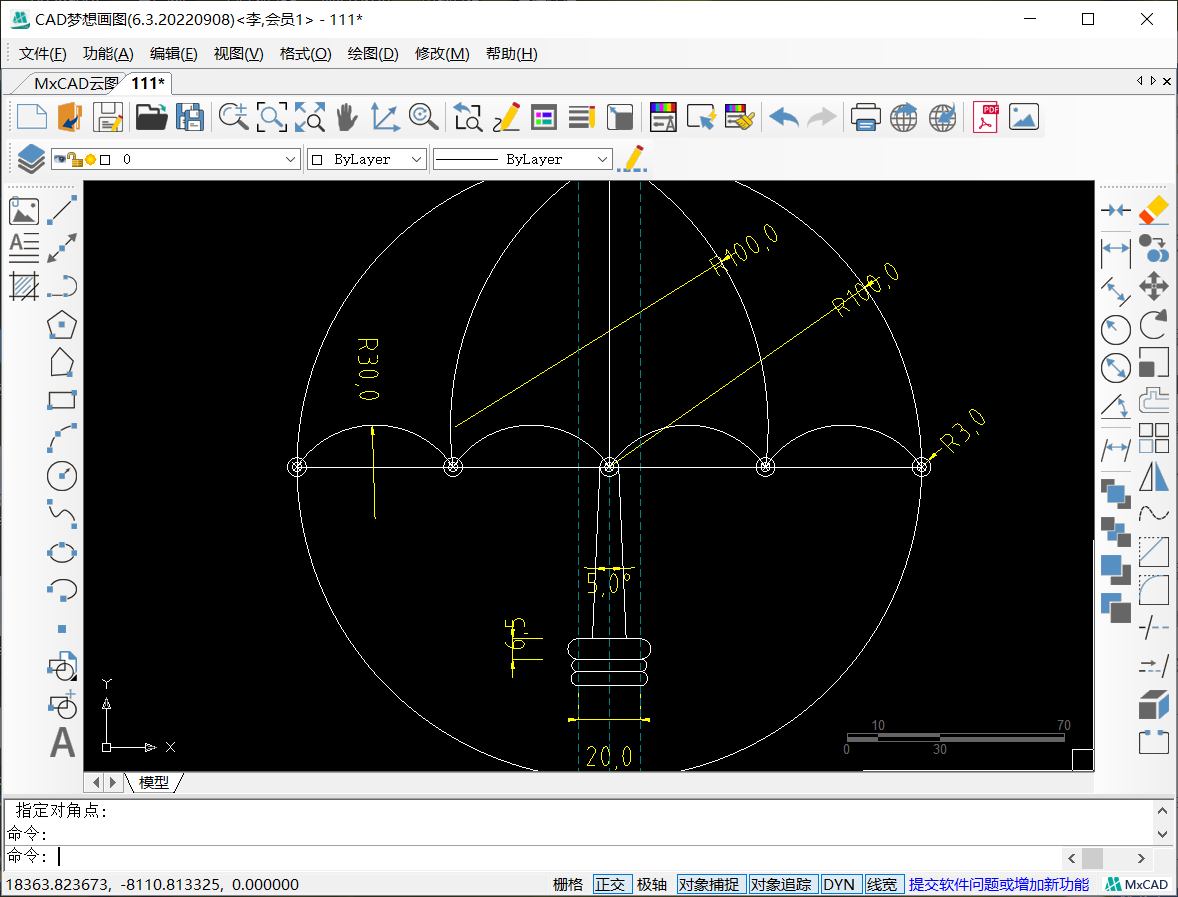Open the 绘图(D) menu

click(373, 53)
